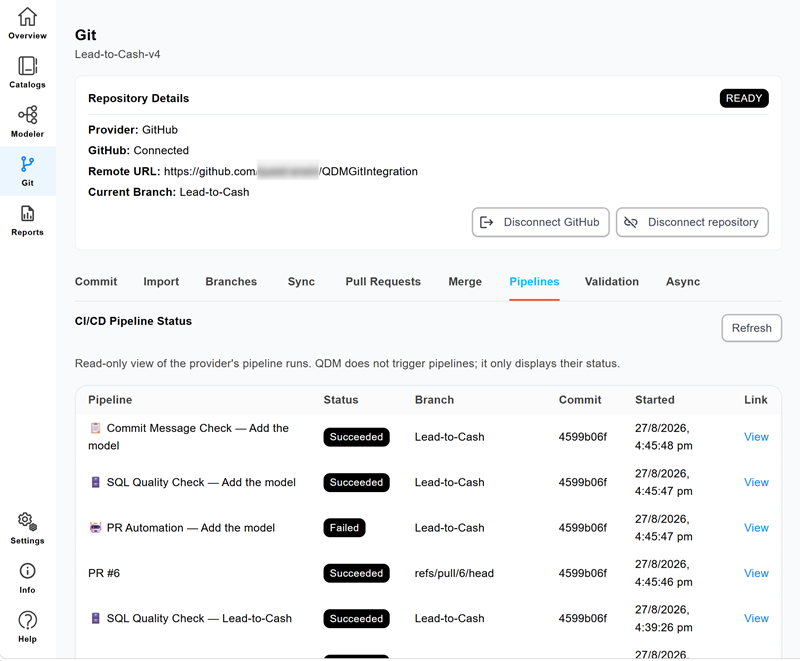Refresh the CI/CD pipeline status
Screen dimensions: 800x661
coord(752,328)
